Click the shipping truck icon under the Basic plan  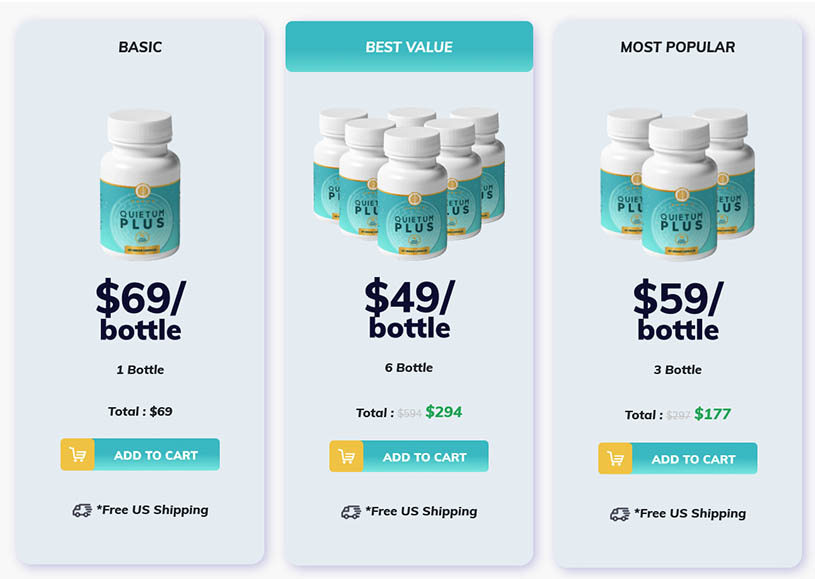[x=82, y=510]
